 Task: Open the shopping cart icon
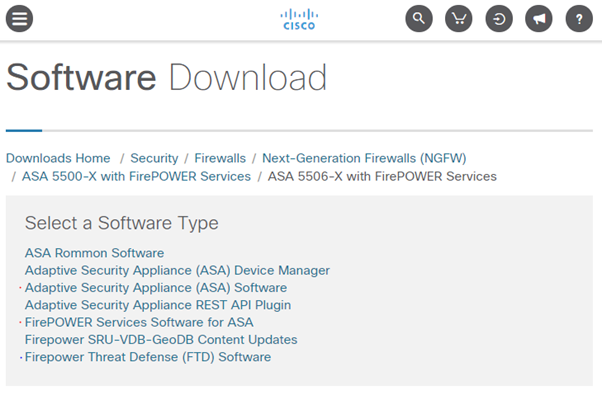(458, 19)
